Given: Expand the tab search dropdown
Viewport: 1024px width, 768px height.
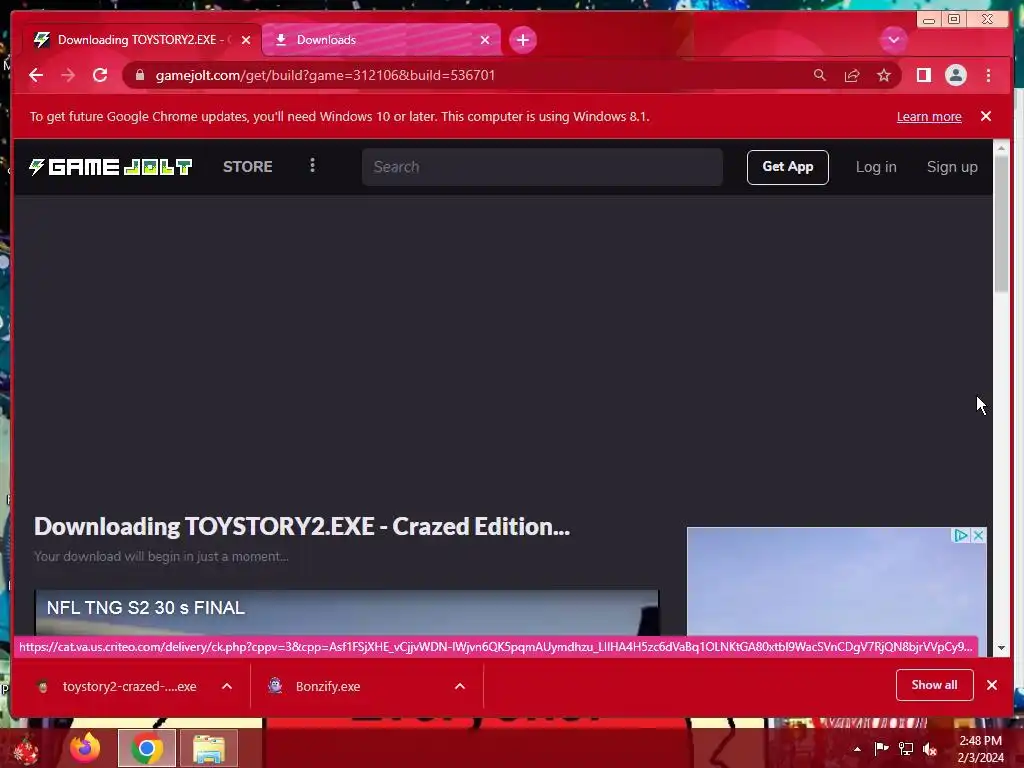Looking at the screenshot, I should (x=893, y=40).
